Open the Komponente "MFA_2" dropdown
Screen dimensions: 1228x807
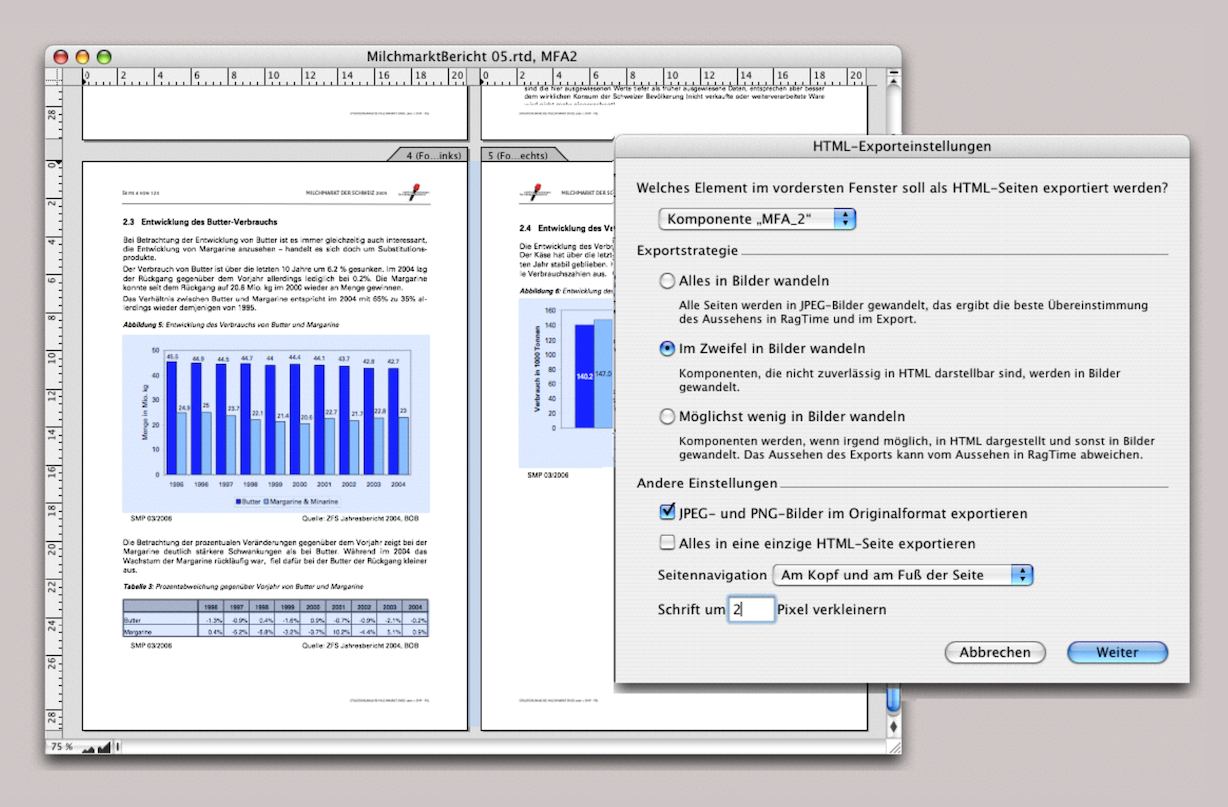[757, 219]
